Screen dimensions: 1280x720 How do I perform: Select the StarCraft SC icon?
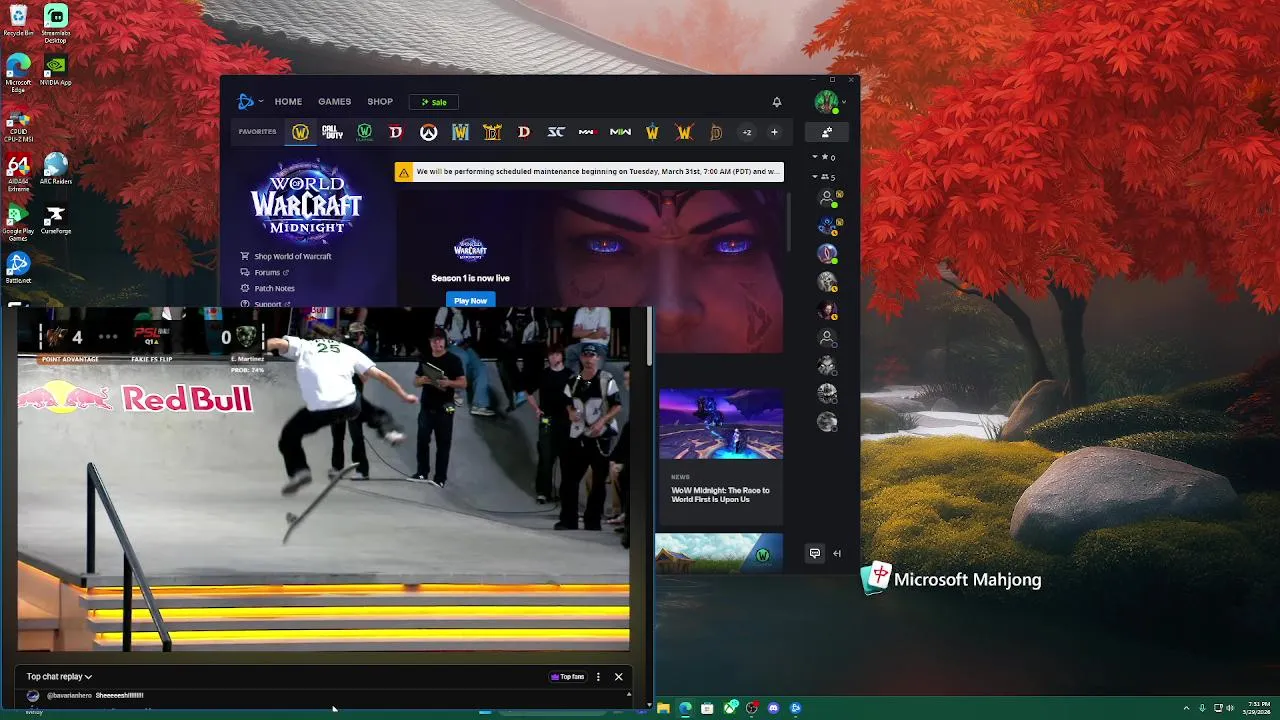[556, 132]
